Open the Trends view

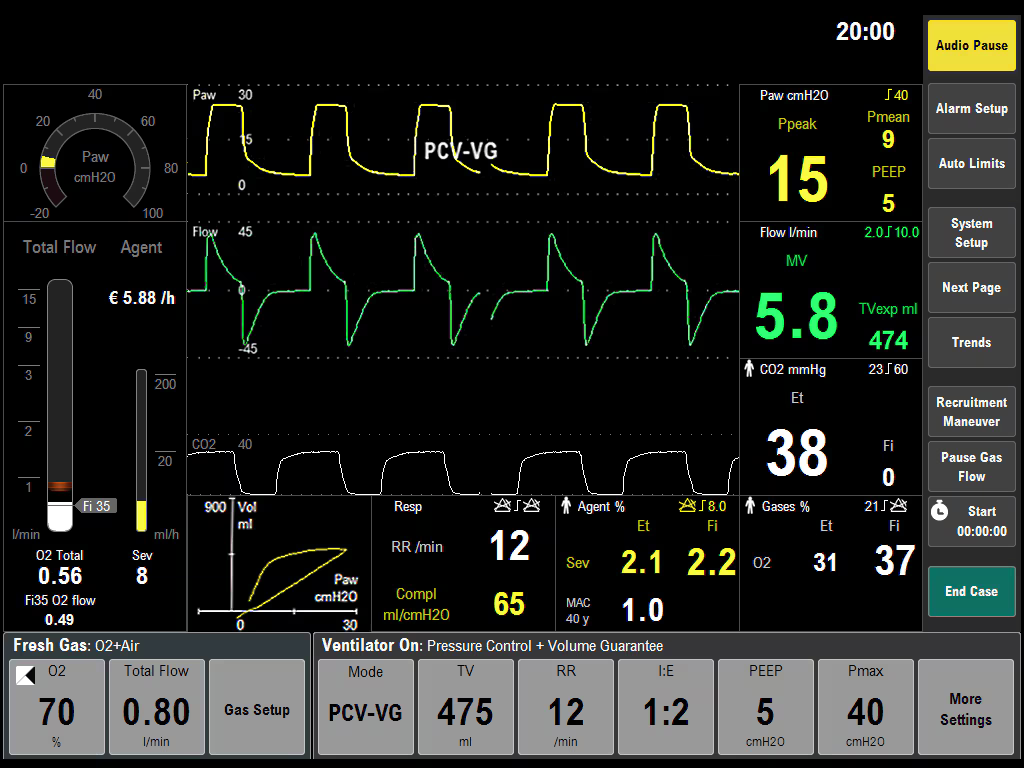(x=971, y=342)
